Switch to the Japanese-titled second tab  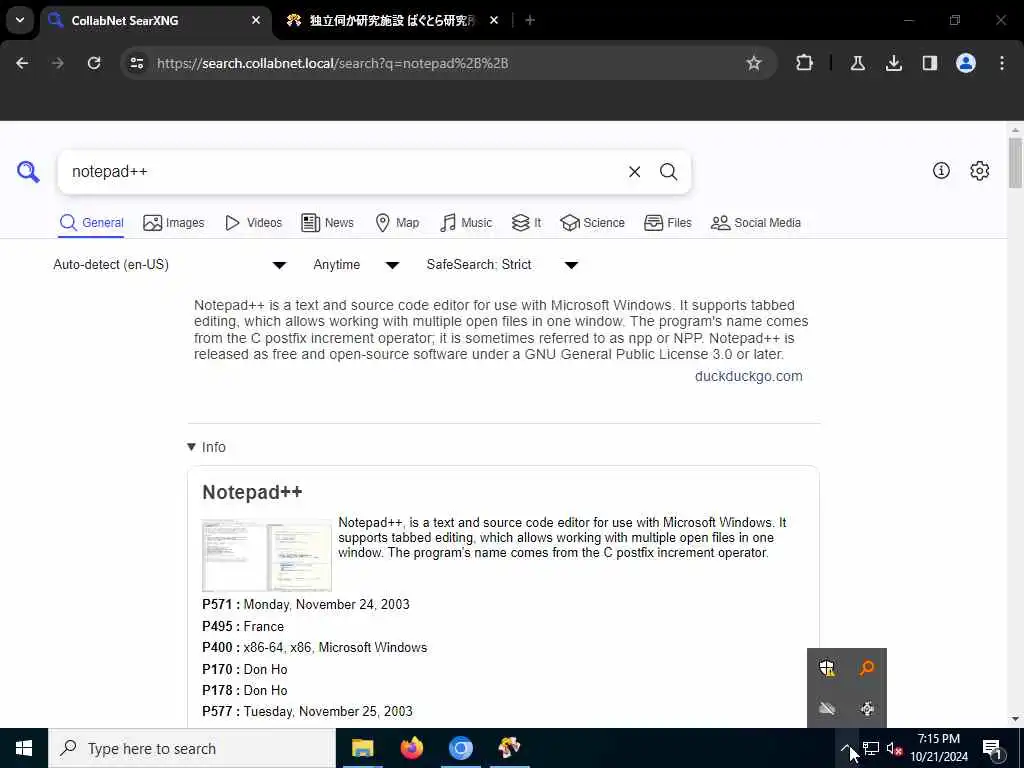click(x=392, y=20)
